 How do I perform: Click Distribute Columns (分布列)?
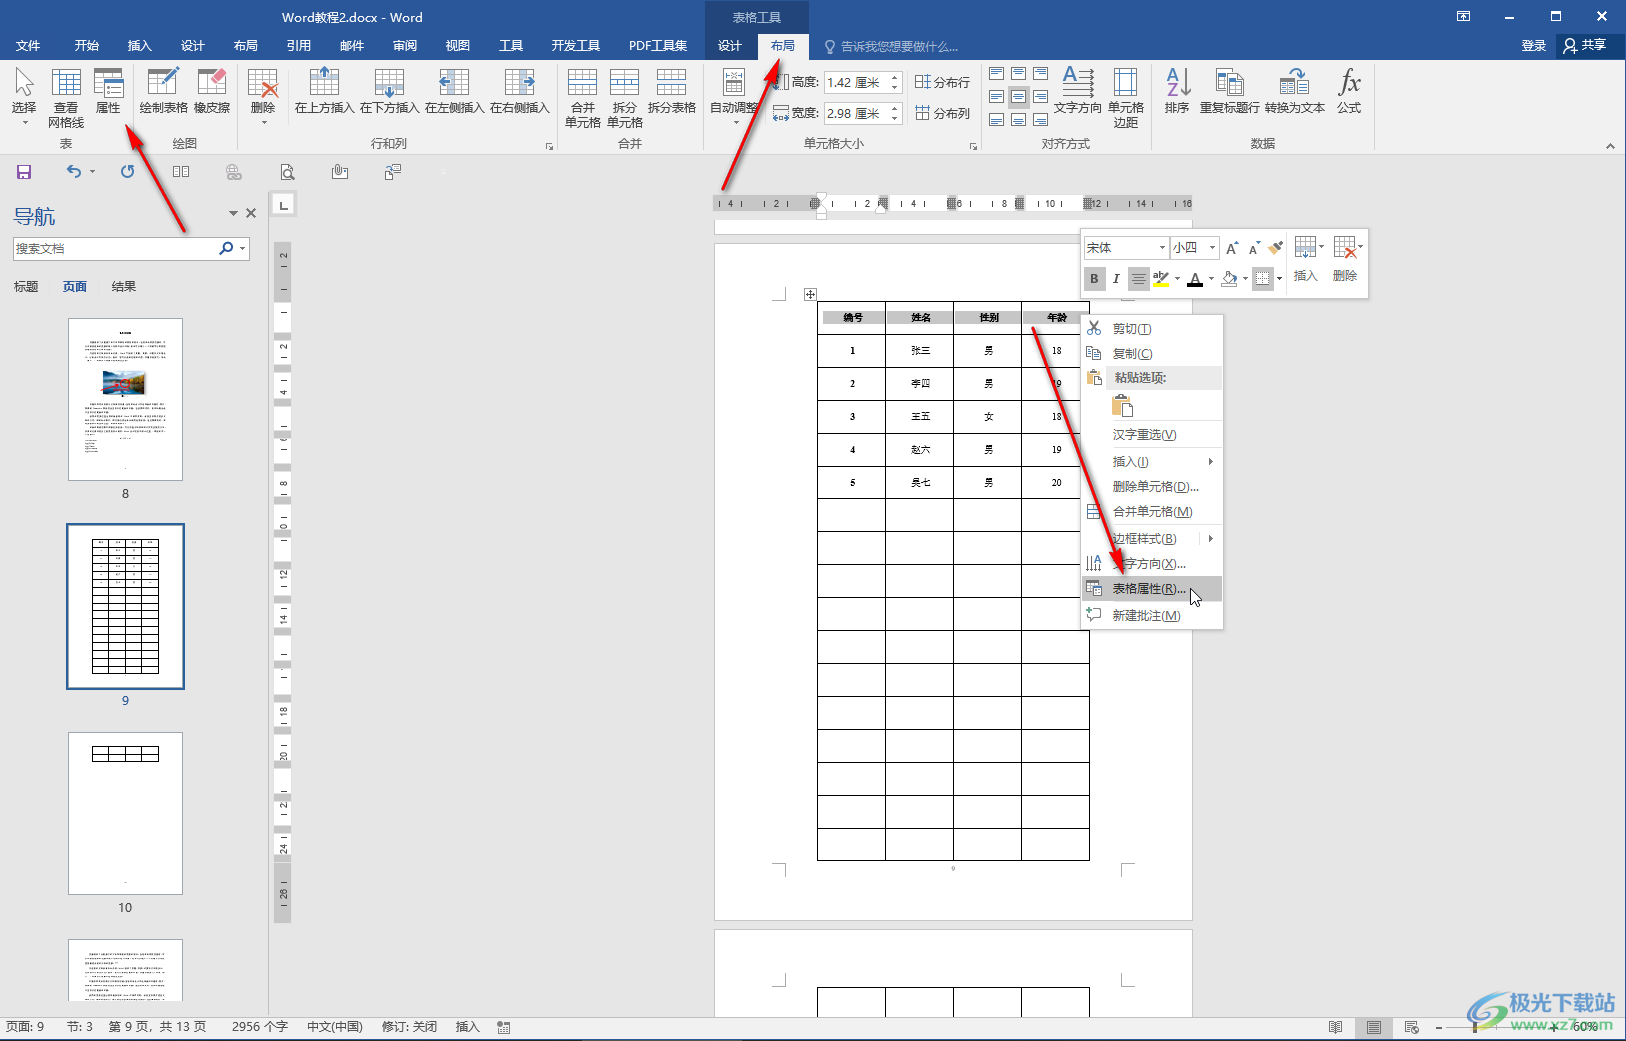[x=942, y=113]
